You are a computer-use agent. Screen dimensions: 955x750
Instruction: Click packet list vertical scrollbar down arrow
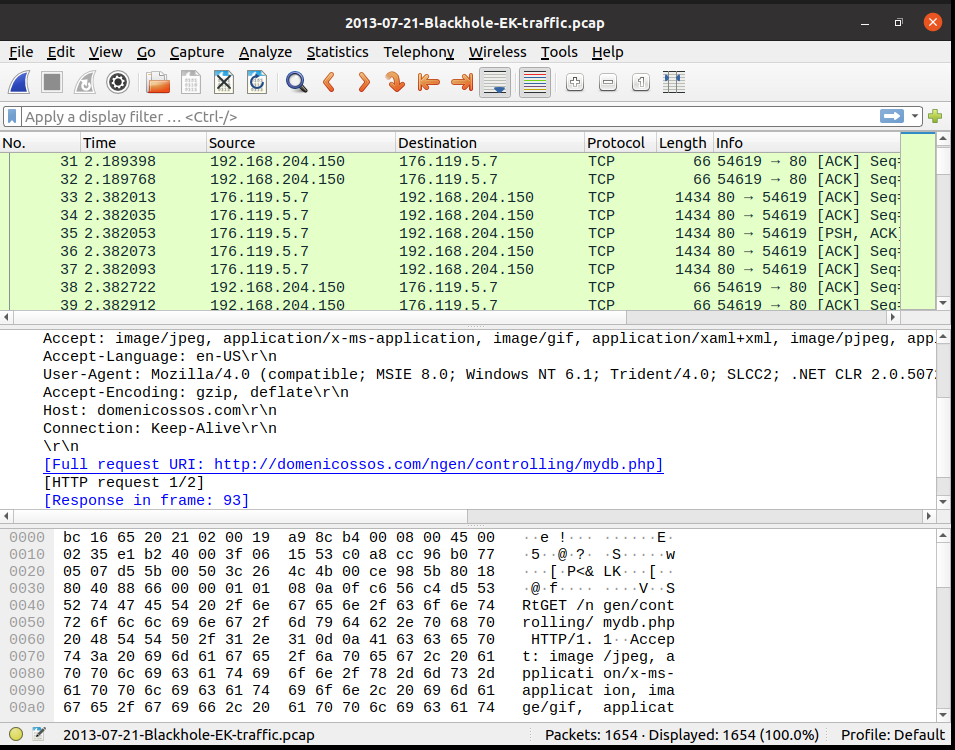coord(943,303)
